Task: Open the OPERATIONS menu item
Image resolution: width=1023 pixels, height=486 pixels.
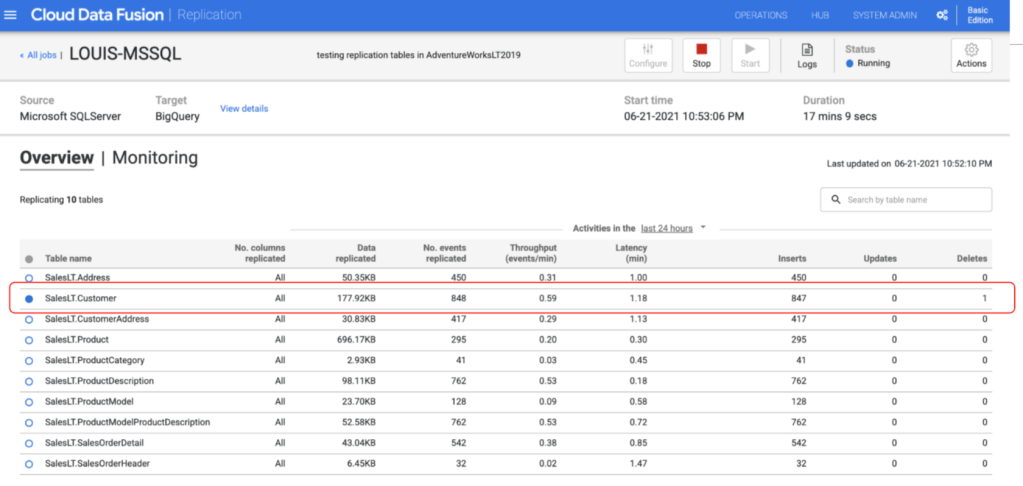Action: [760, 15]
